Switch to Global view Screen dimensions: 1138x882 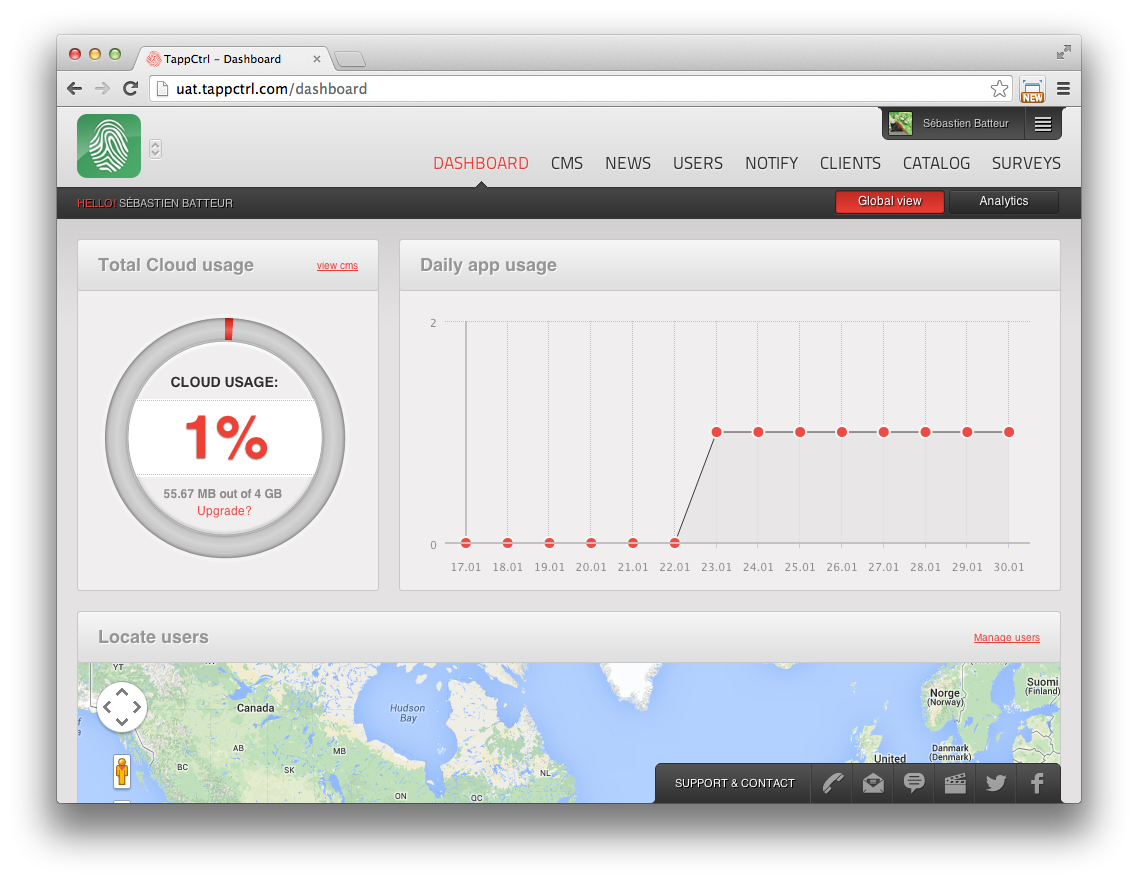890,201
